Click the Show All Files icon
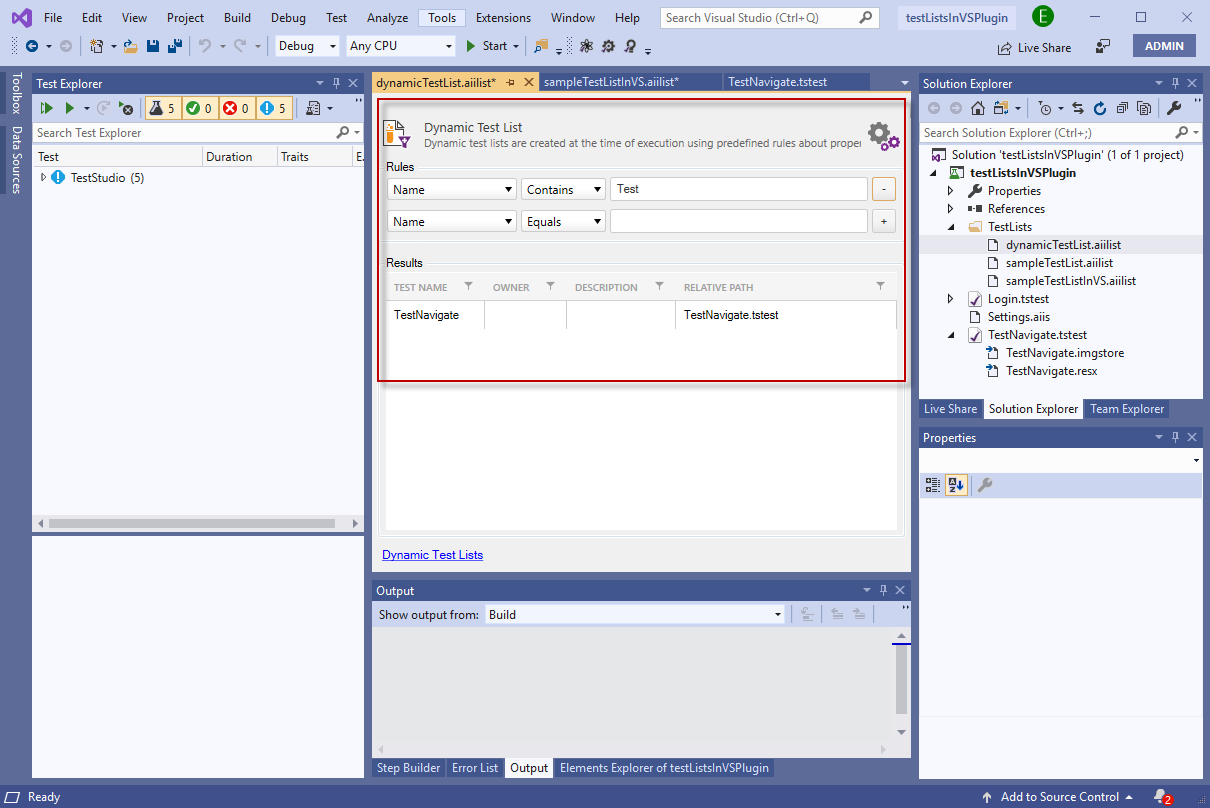The image size is (1210, 808). (x=1144, y=108)
